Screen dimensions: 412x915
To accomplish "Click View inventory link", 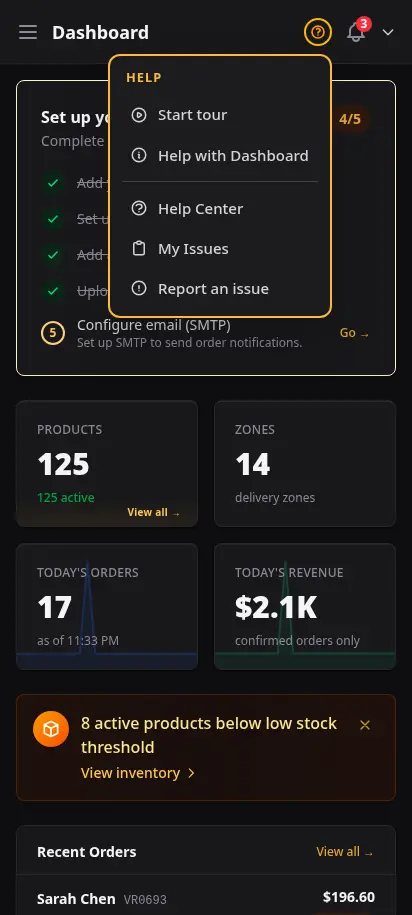I will click(138, 773).
